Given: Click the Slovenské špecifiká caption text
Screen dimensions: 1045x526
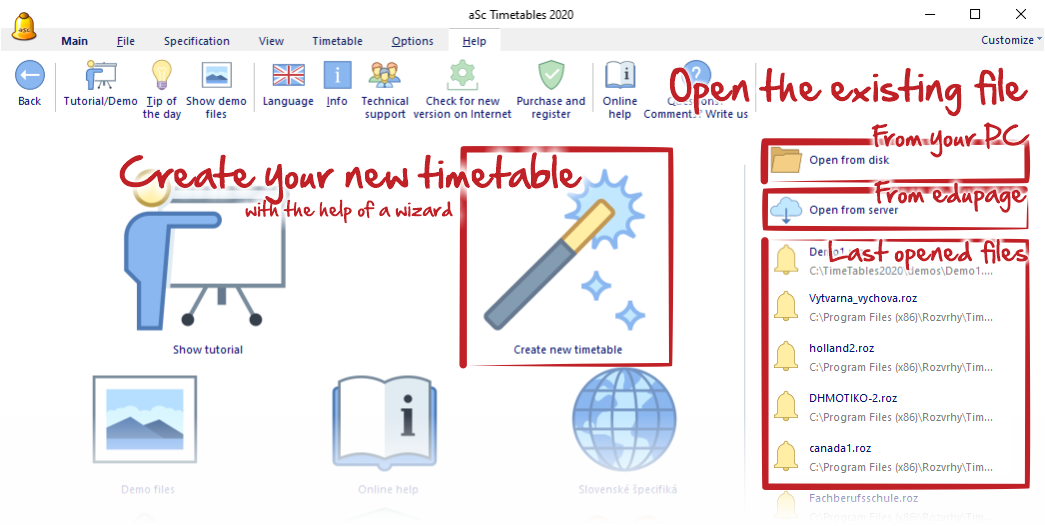Looking at the screenshot, I should tap(628, 489).
